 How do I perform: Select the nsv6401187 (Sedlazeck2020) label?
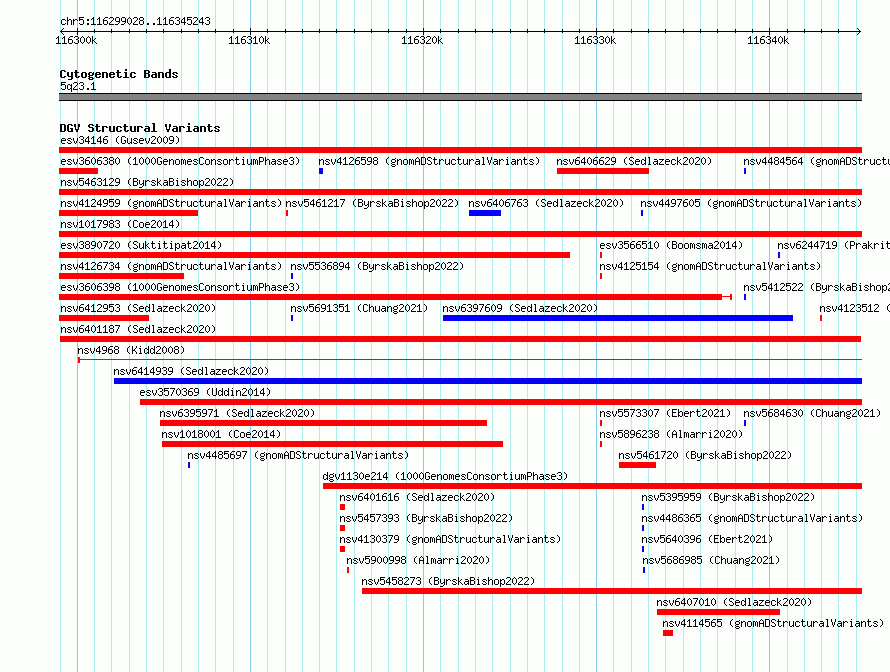tap(138, 329)
